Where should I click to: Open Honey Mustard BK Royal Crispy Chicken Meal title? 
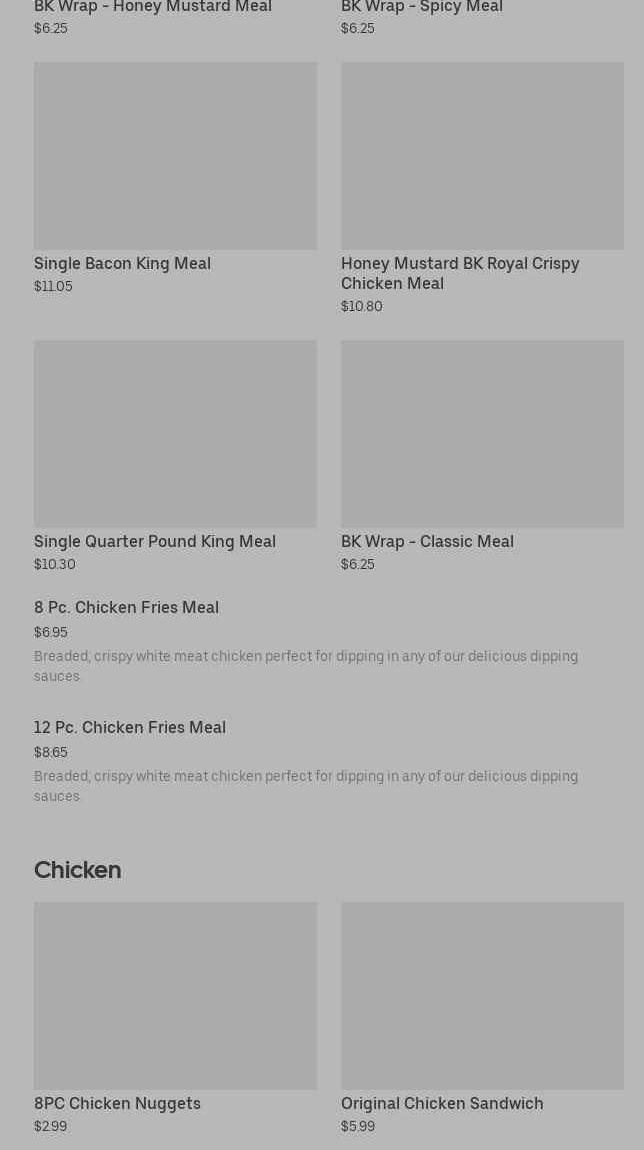click(460, 274)
